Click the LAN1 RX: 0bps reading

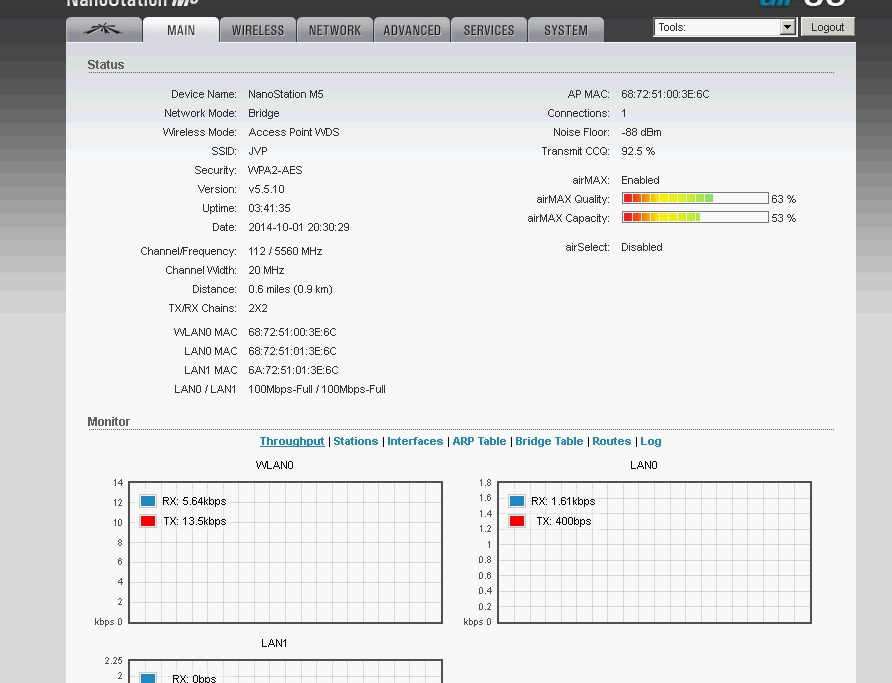click(194, 678)
